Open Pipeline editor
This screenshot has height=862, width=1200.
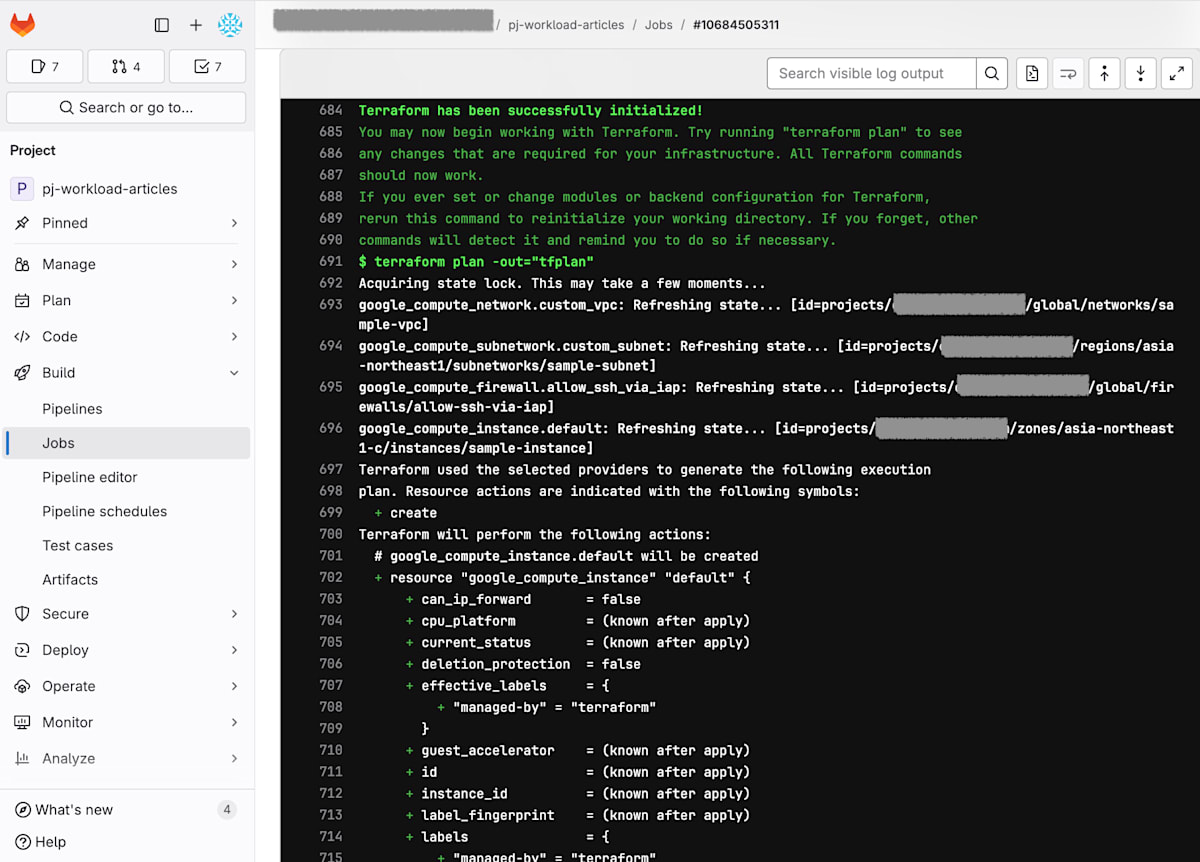(x=90, y=477)
